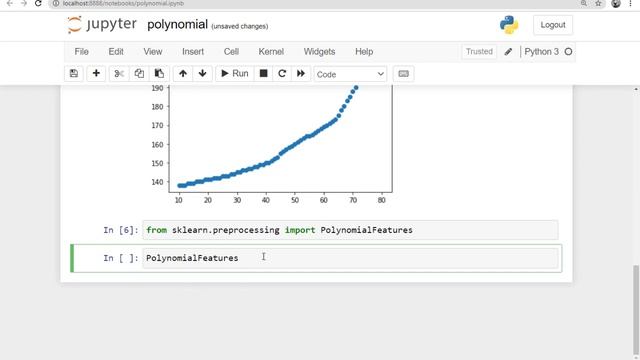Open the Edit menu
Image resolution: width=640 pixels, height=360 pixels.
(116, 51)
